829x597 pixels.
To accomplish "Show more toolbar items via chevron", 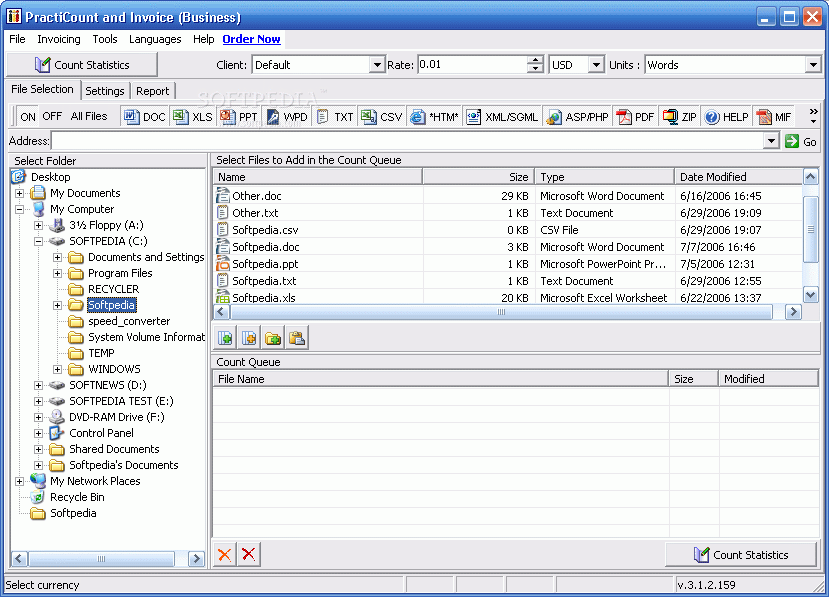I will [x=813, y=116].
